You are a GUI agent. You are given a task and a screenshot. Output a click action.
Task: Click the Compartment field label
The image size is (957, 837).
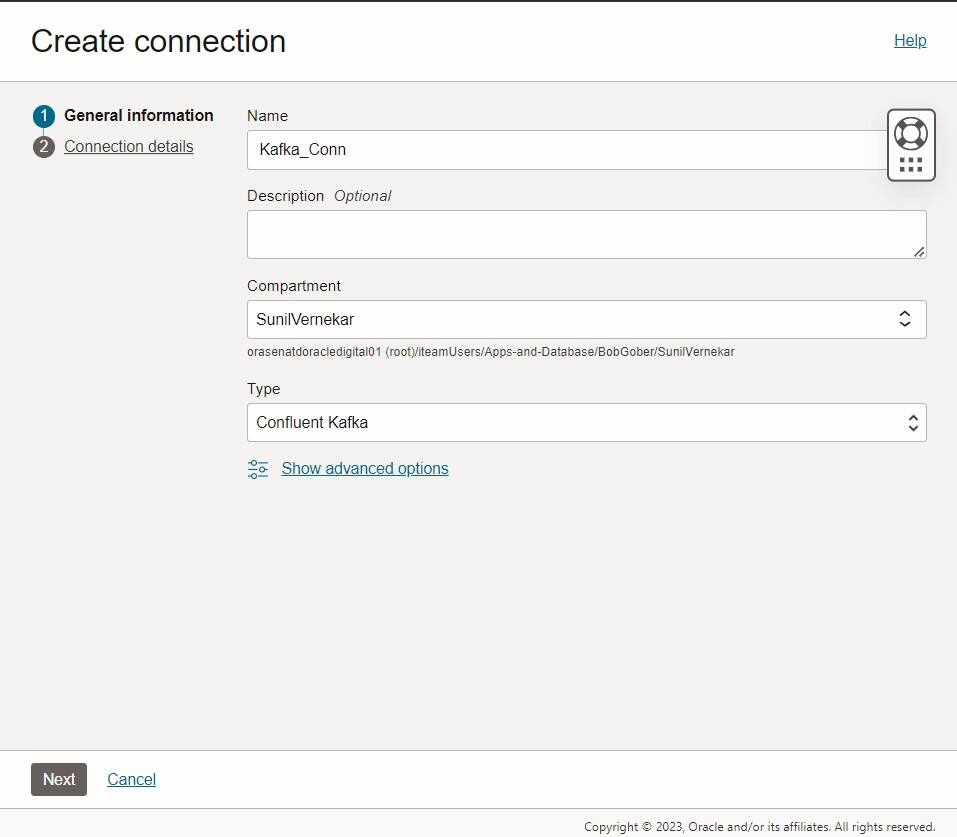point(294,286)
